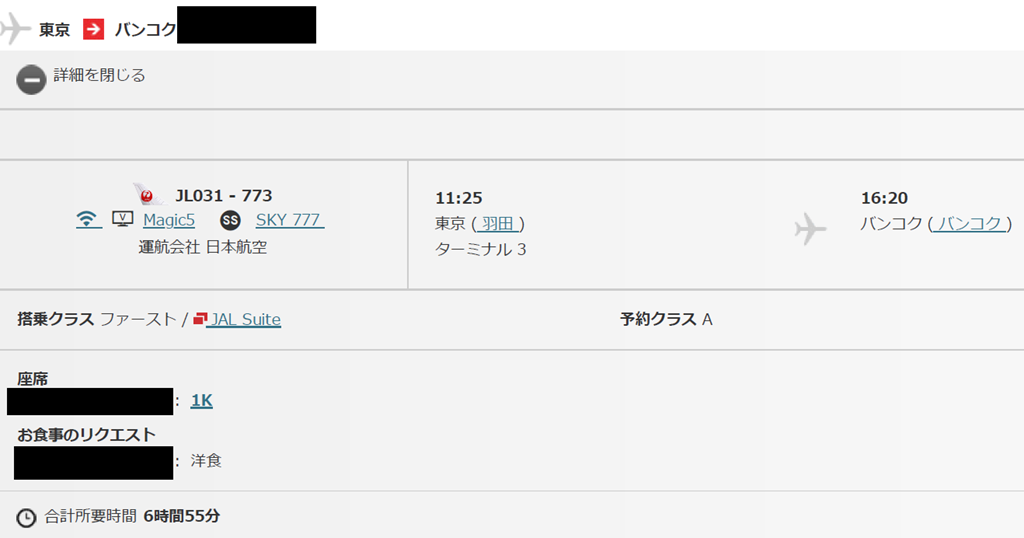1024x538 pixels.
Task: Click the 洋食 meal request value
Action: [206, 461]
